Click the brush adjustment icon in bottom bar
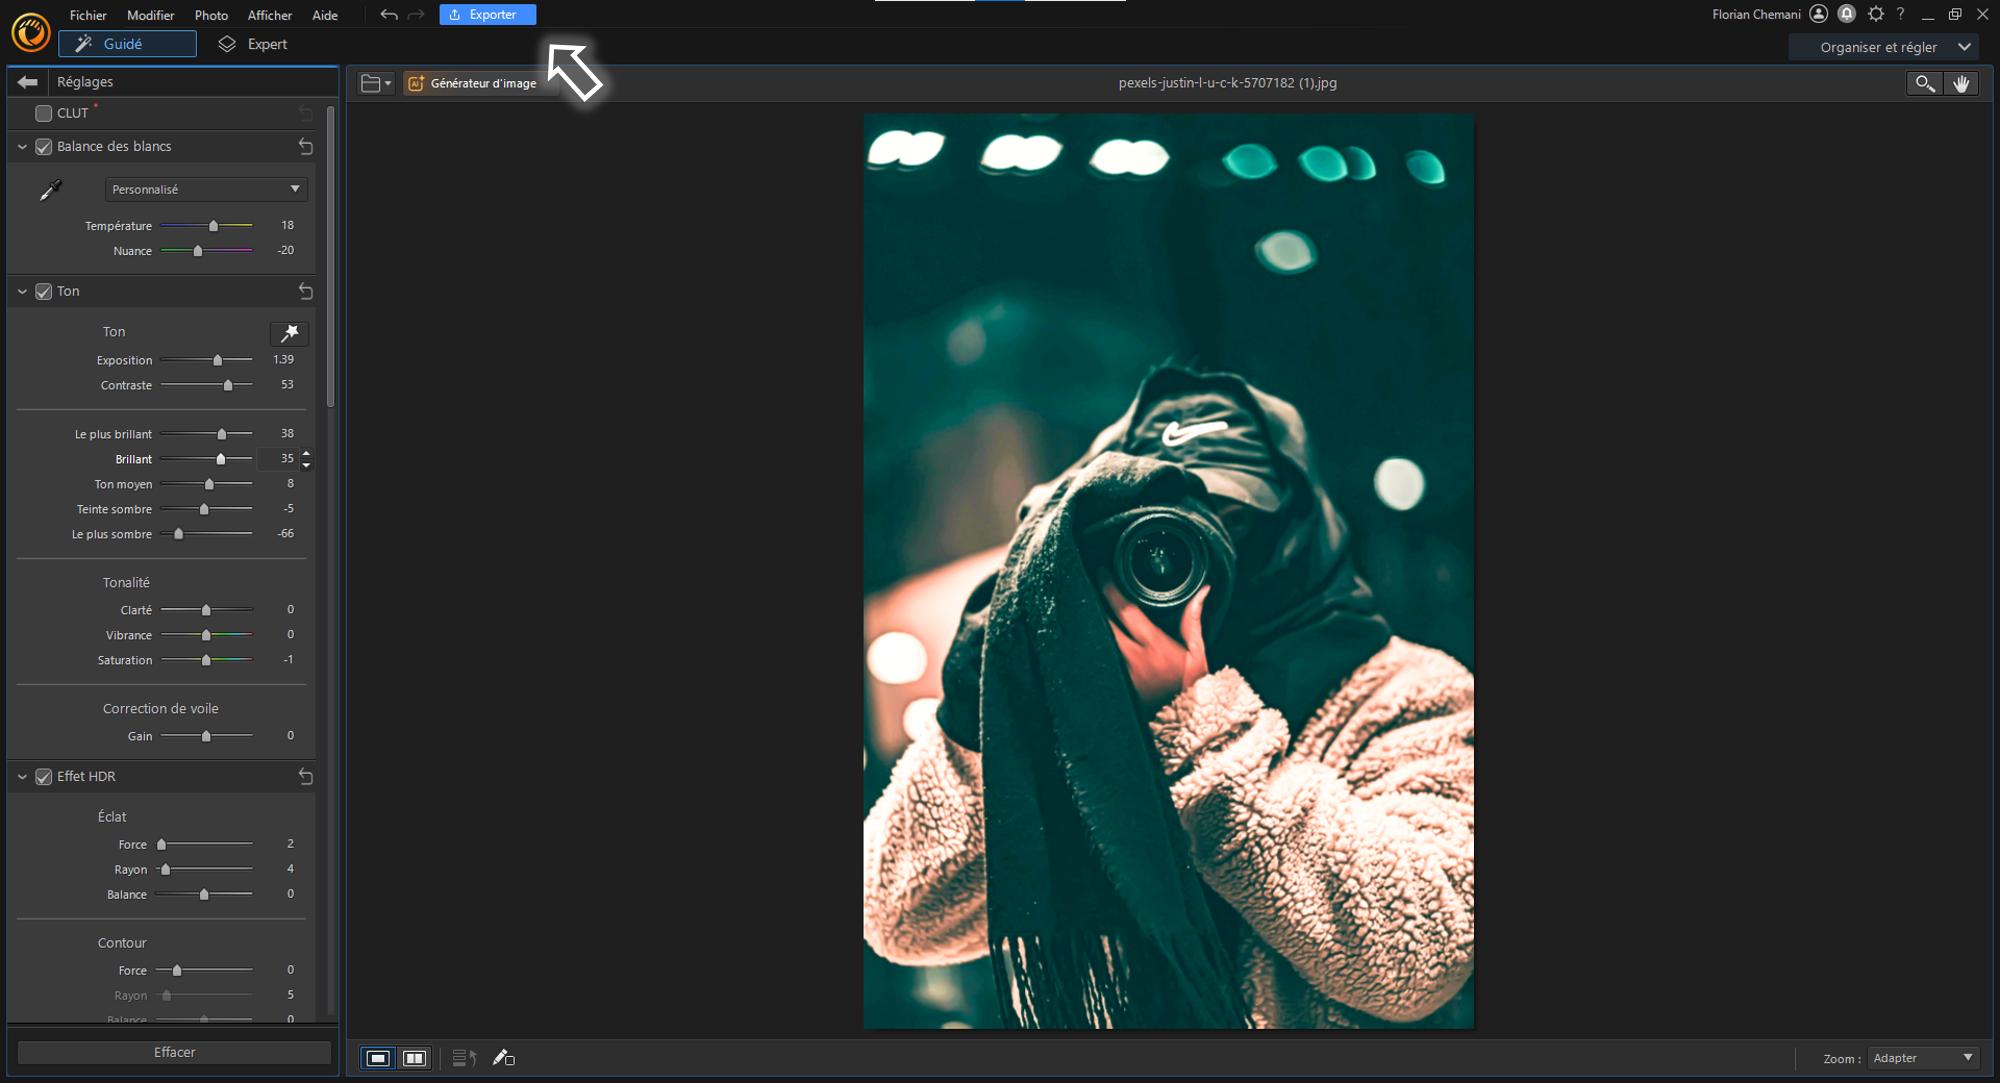 pos(503,1058)
